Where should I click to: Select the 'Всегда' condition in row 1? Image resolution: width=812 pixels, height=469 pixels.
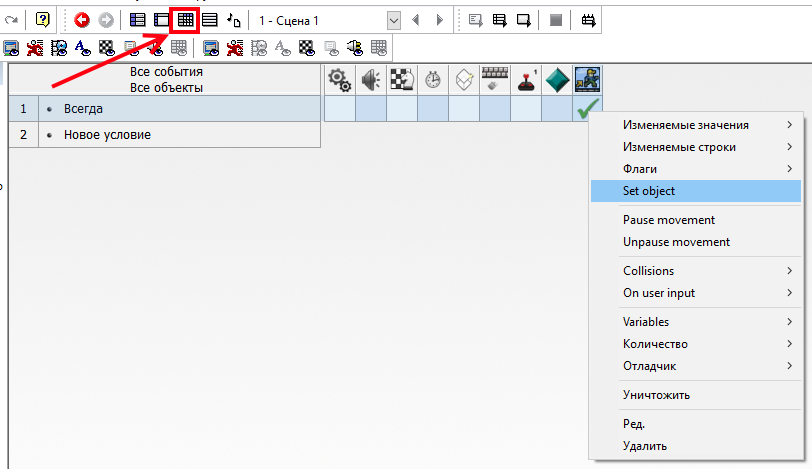pyautogui.click(x=83, y=108)
